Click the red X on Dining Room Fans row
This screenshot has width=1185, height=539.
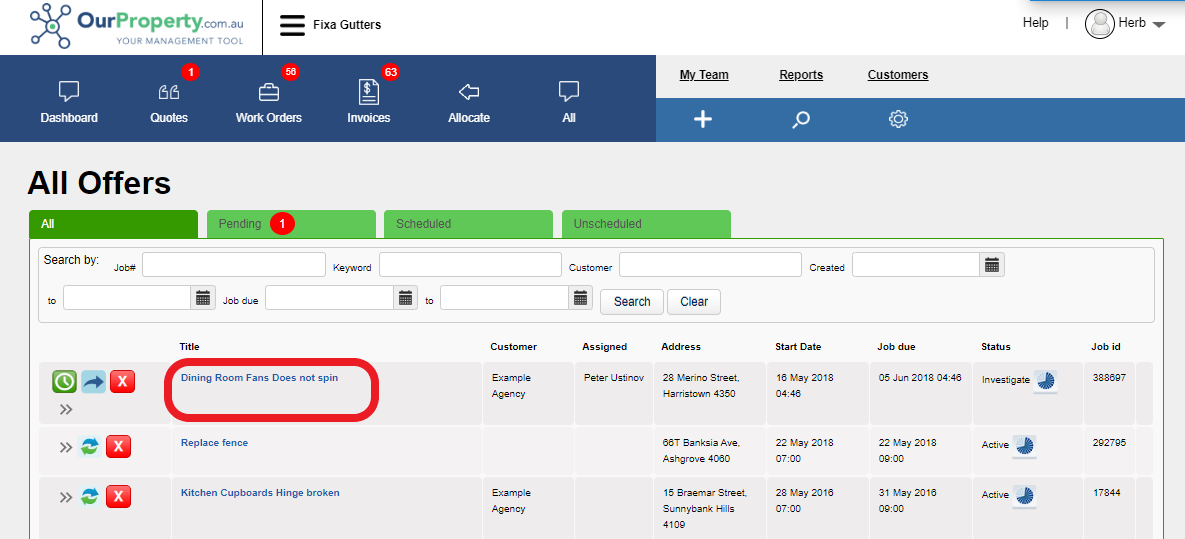click(122, 382)
